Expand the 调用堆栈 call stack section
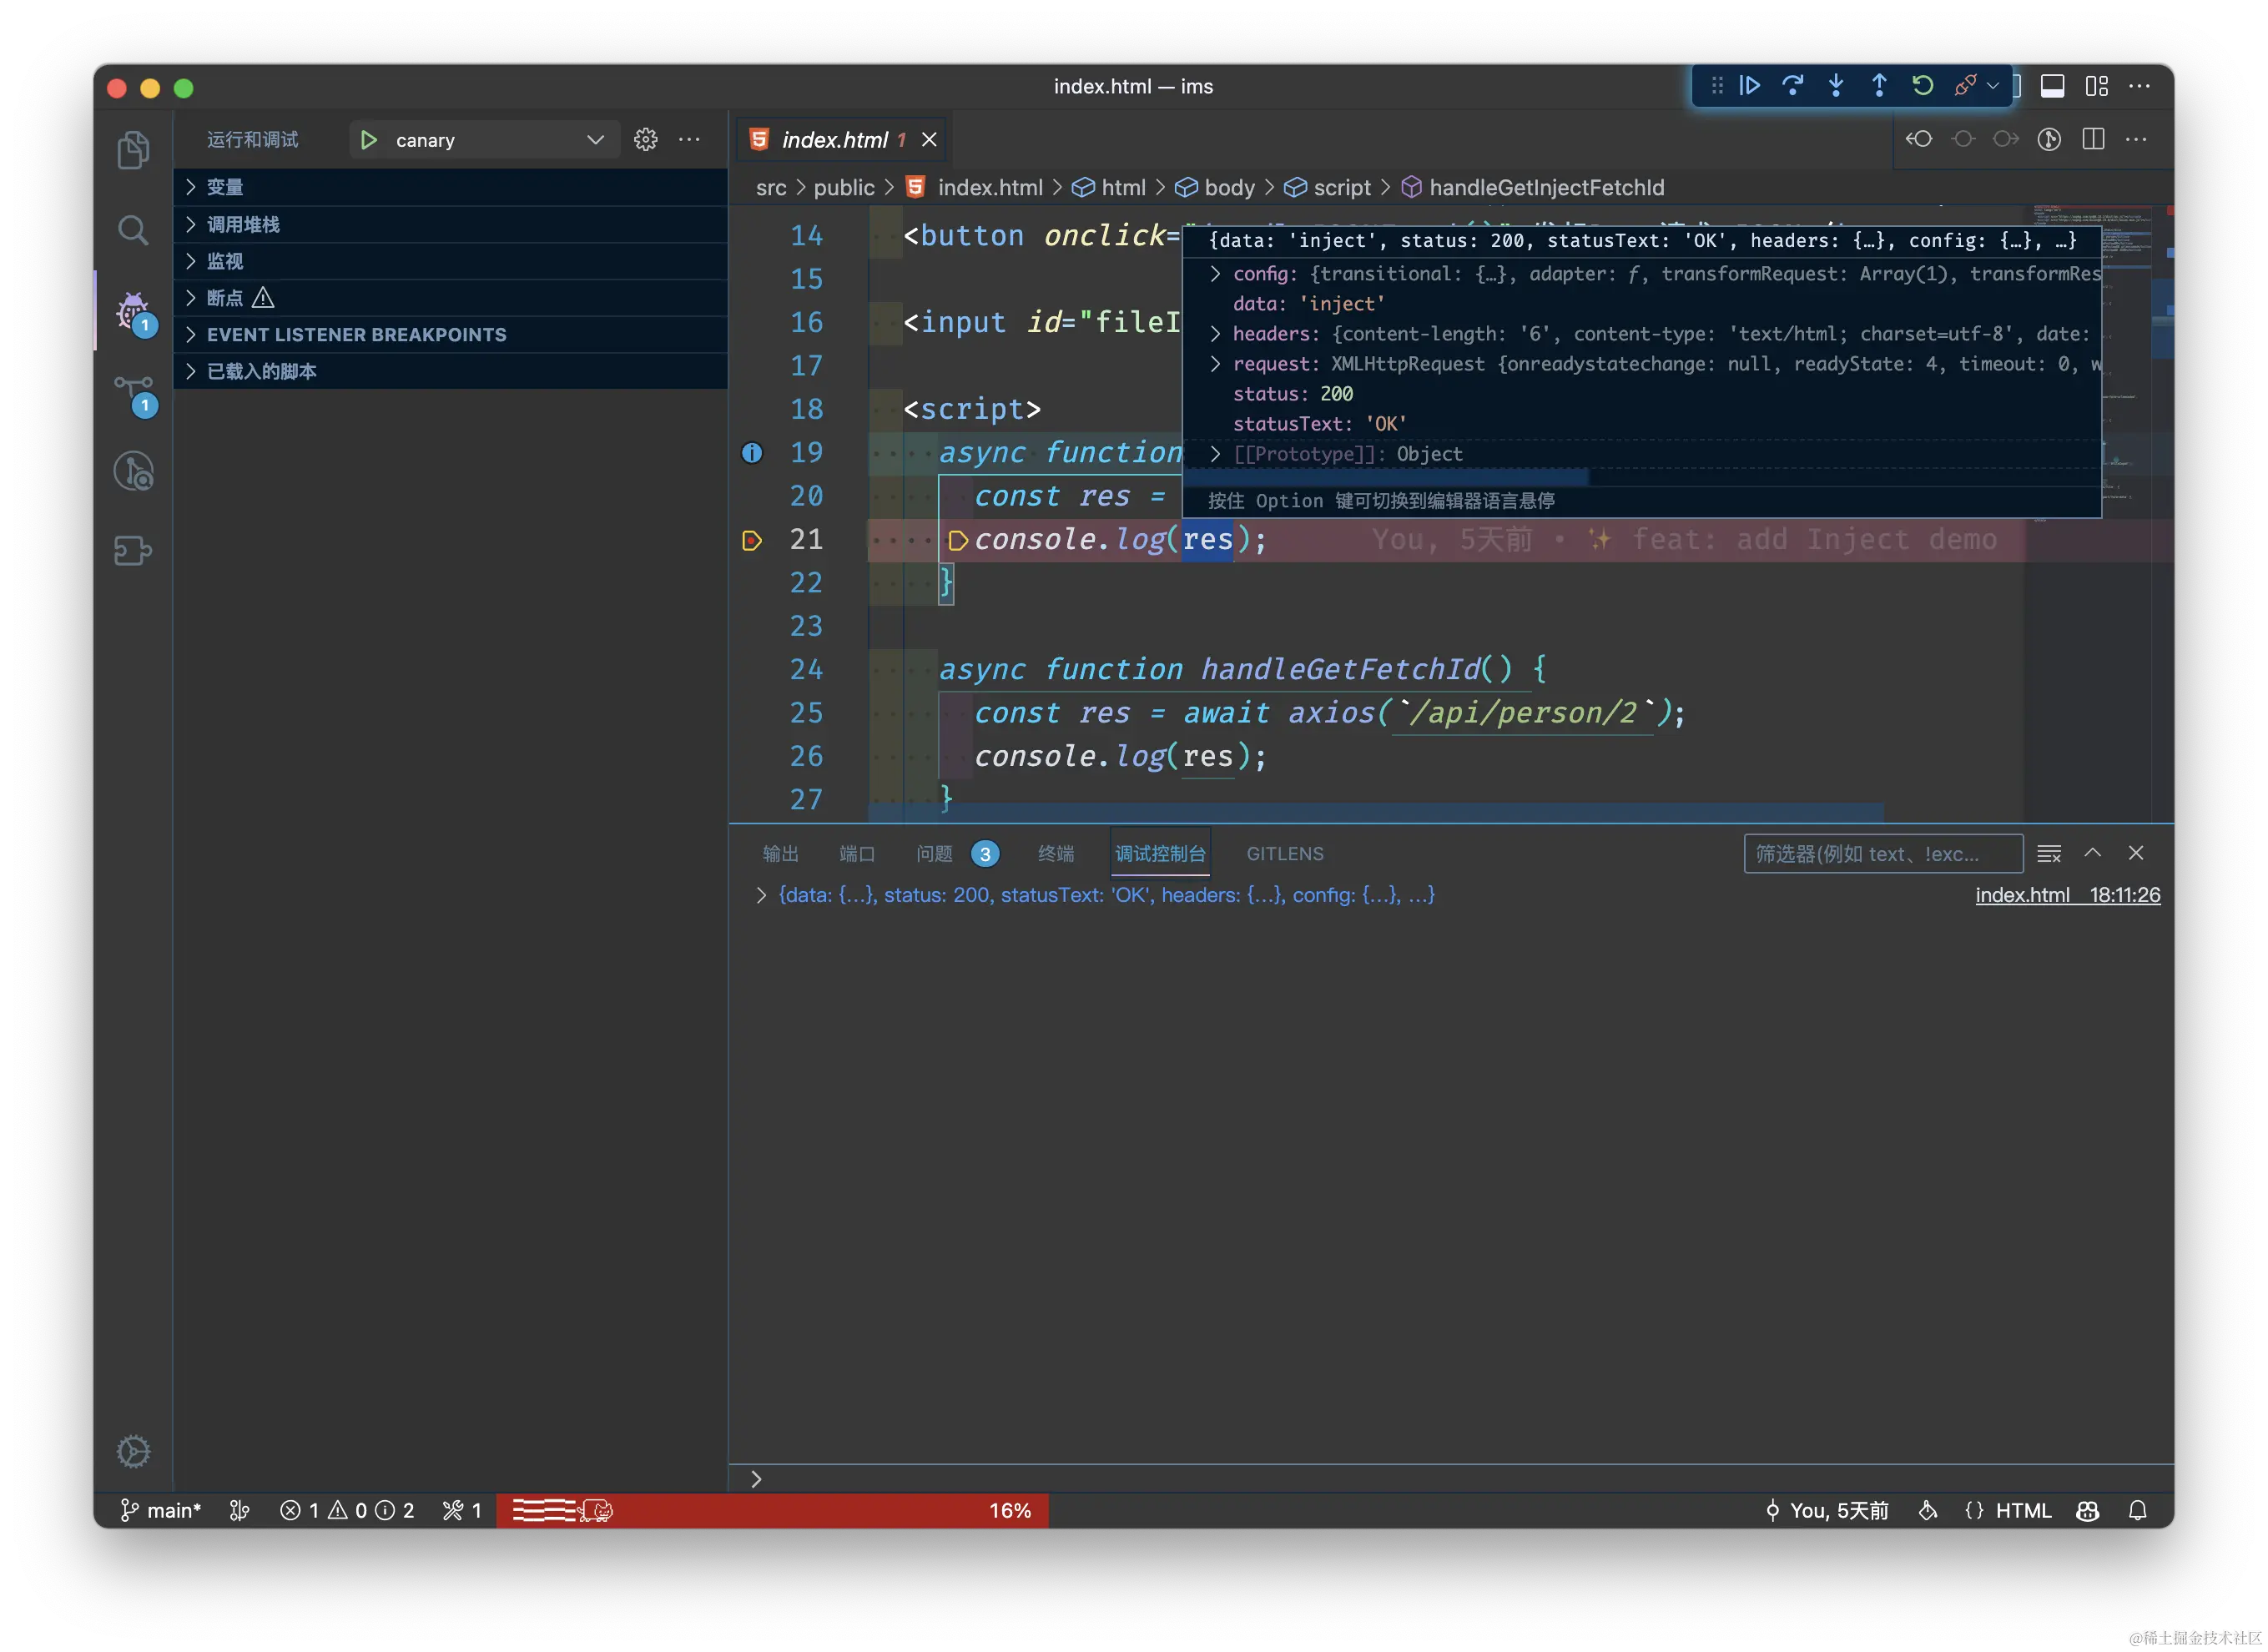Image resolution: width=2268 pixels, height=1652 pixels. (x=243, y=224)
